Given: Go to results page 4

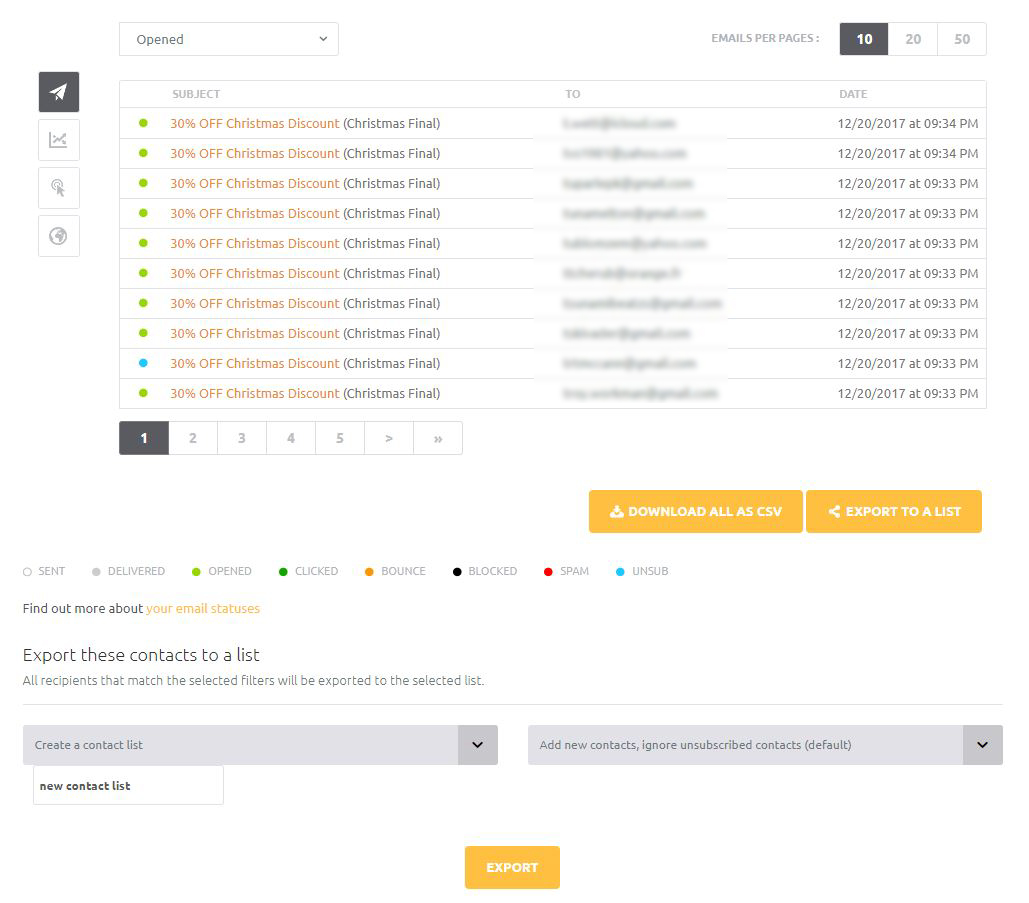Looking at the screenshot, I should coord(291,438).
